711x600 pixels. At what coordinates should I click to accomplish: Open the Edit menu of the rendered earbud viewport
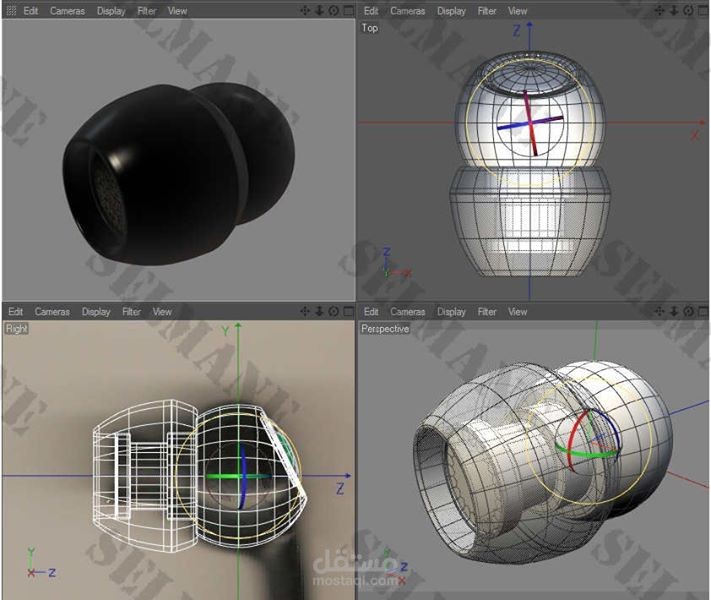(x=30, y=11)
